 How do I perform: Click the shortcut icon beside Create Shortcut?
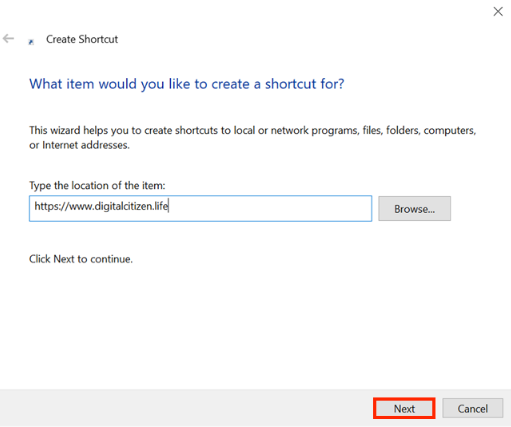(x=31, y=42)
